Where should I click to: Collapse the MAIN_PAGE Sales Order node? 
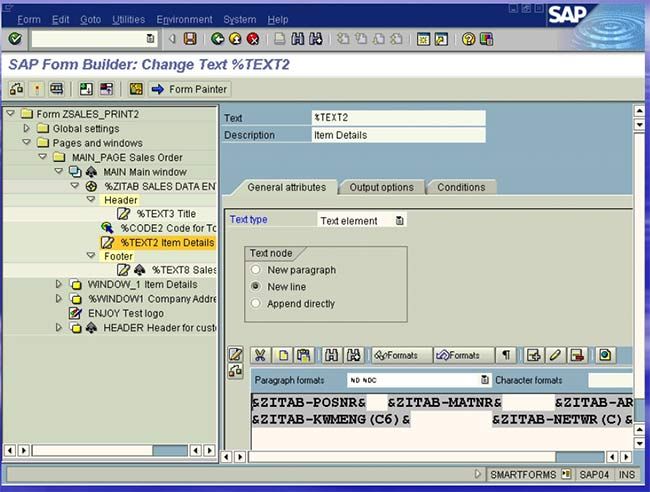coord(43,157)
